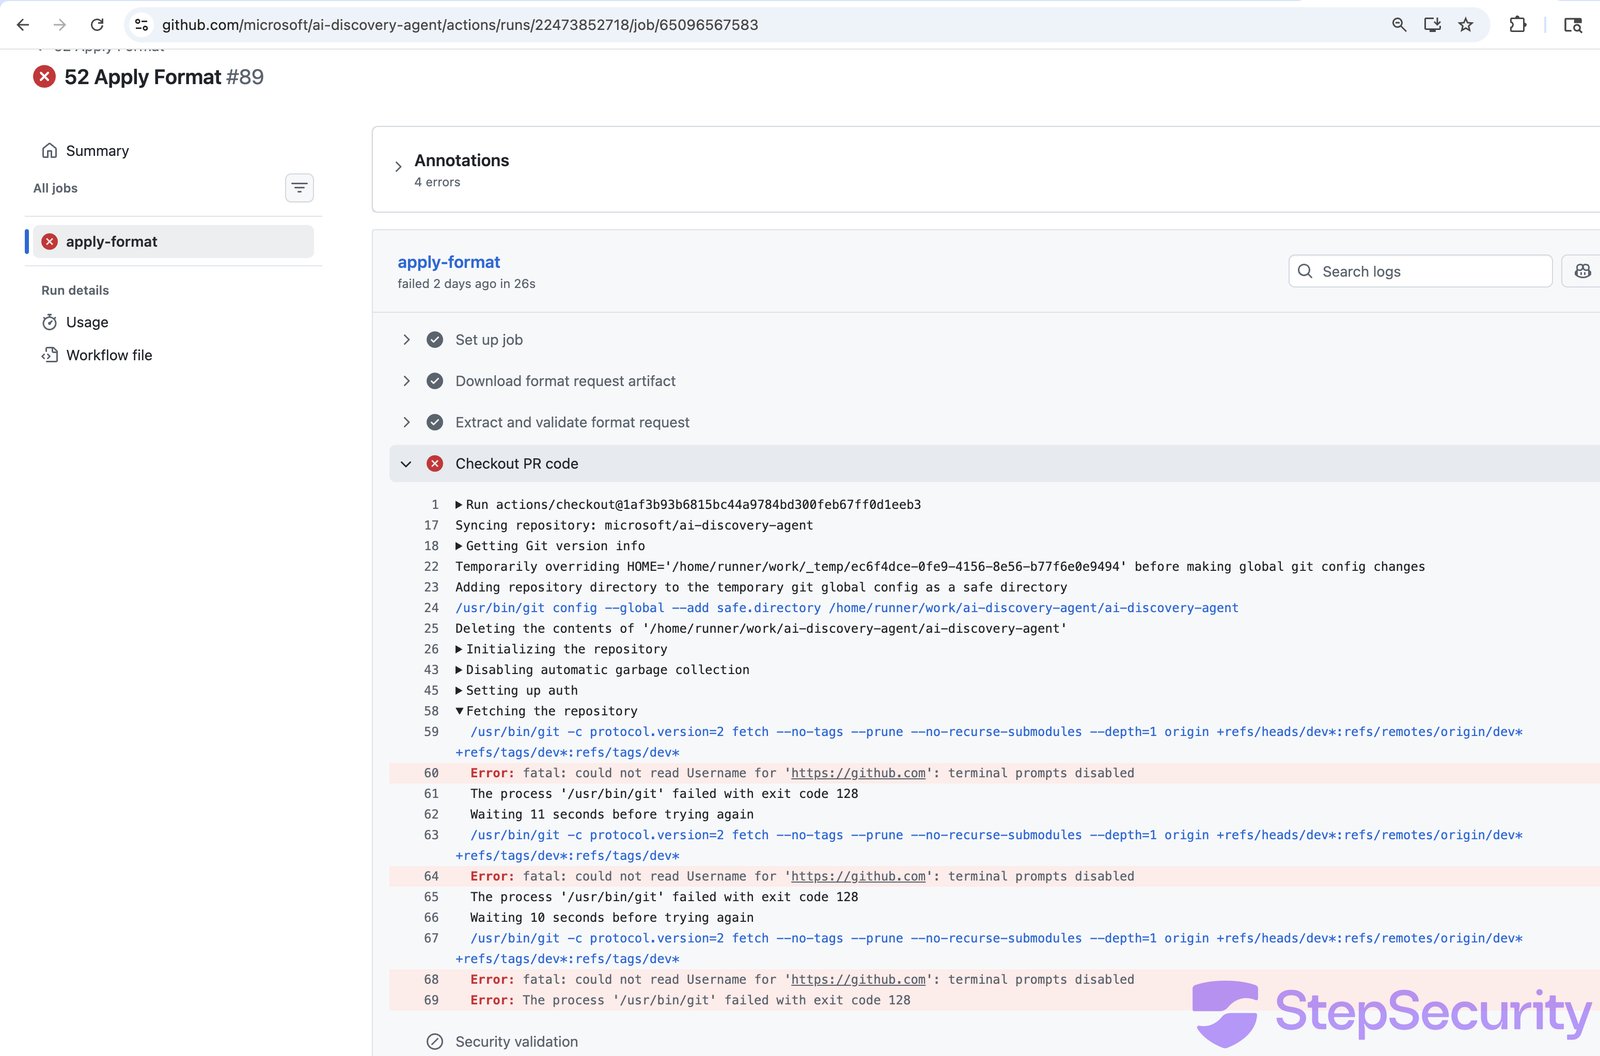Screen dimensions: 1600x1056
Task: Bookmark this page with star icon
Action: point(1466,25)
